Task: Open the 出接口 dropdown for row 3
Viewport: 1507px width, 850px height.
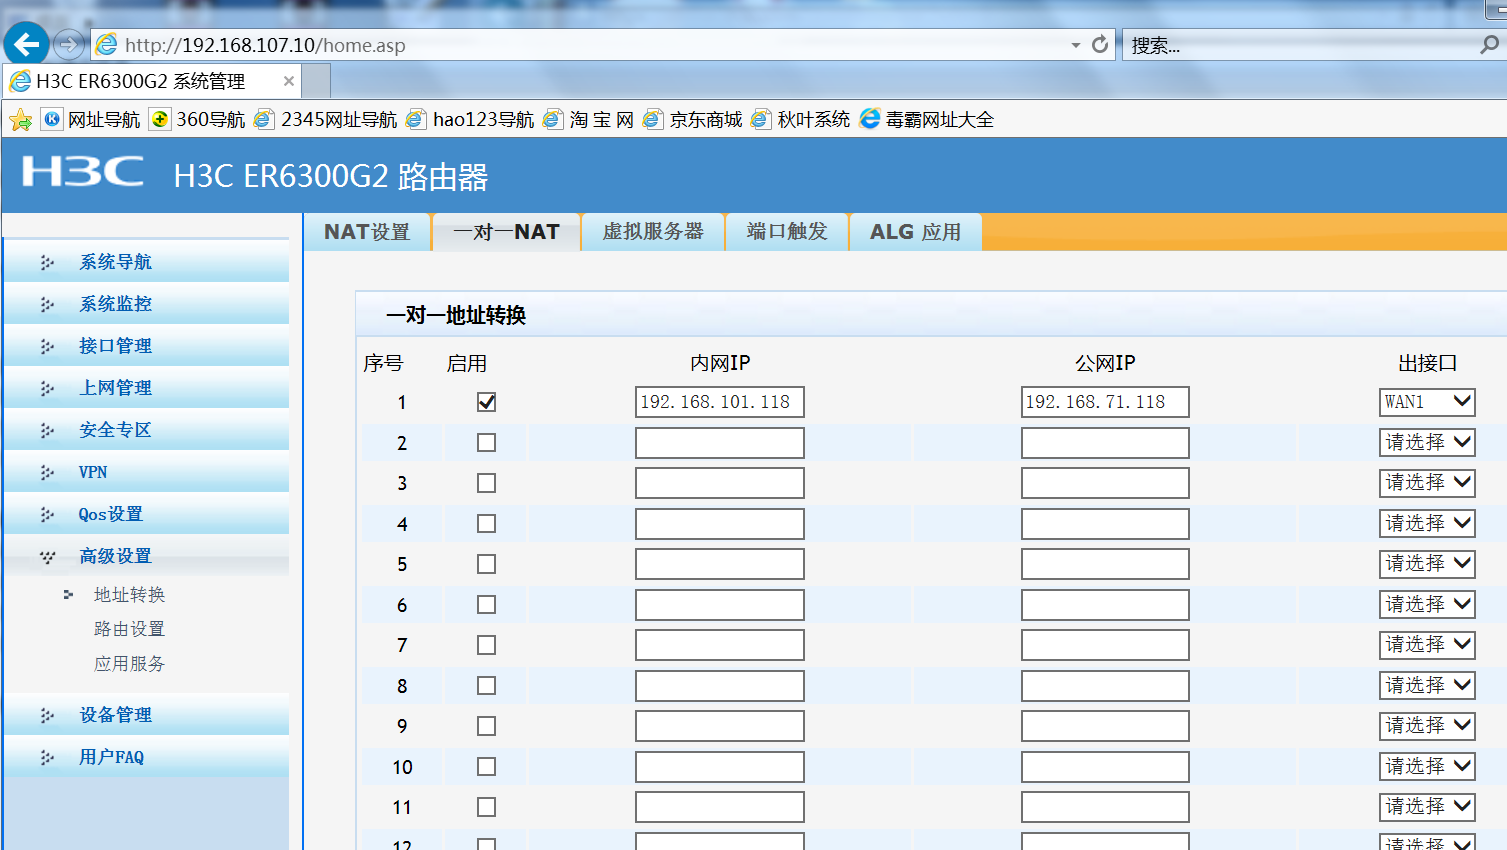Action: pos(1427,483)
